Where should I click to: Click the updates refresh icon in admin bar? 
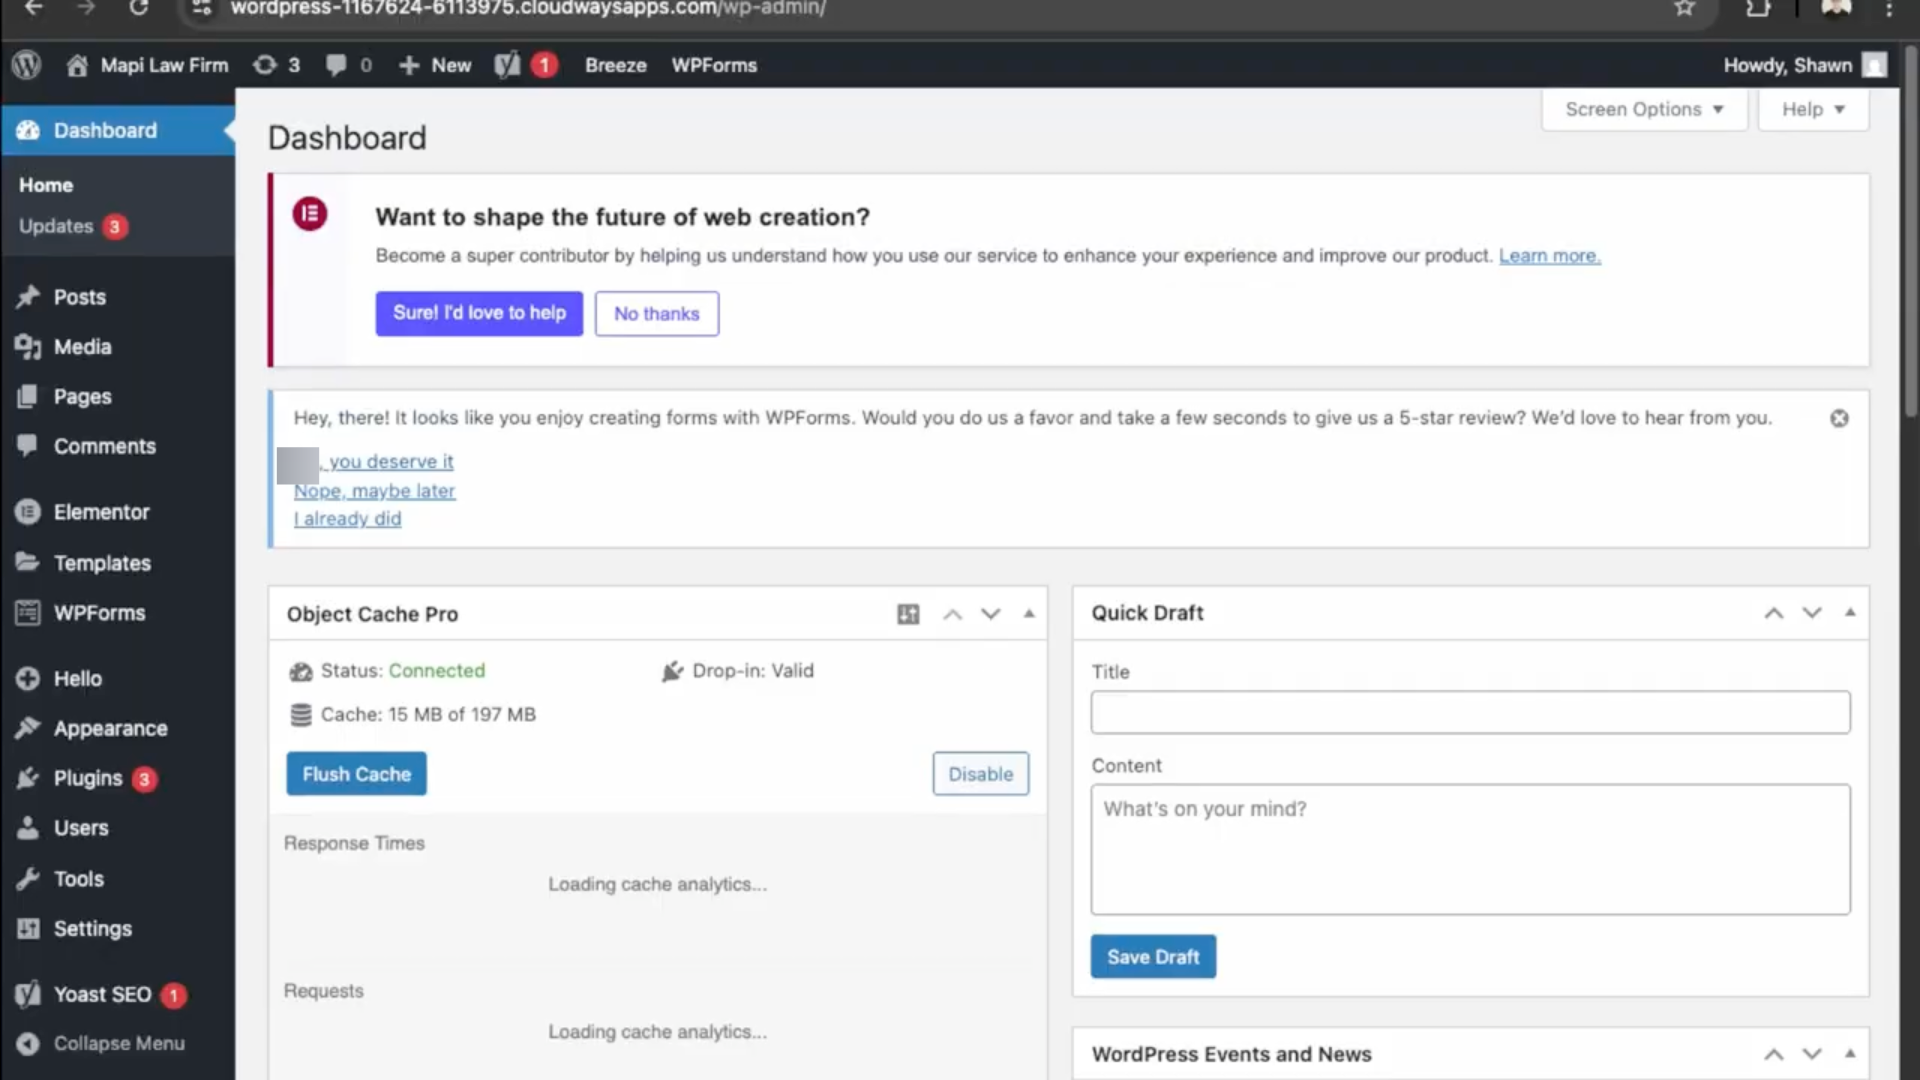[x=265, y=65]
